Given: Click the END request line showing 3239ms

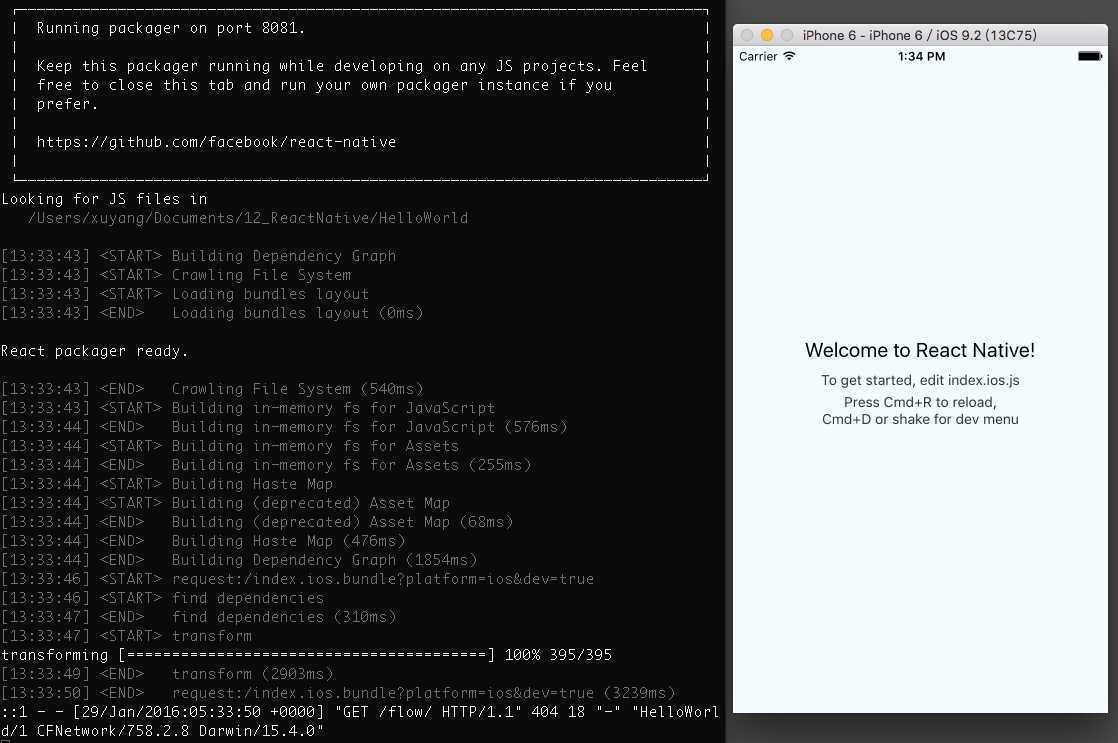Looking at the screenshot, I should [339, 693].
